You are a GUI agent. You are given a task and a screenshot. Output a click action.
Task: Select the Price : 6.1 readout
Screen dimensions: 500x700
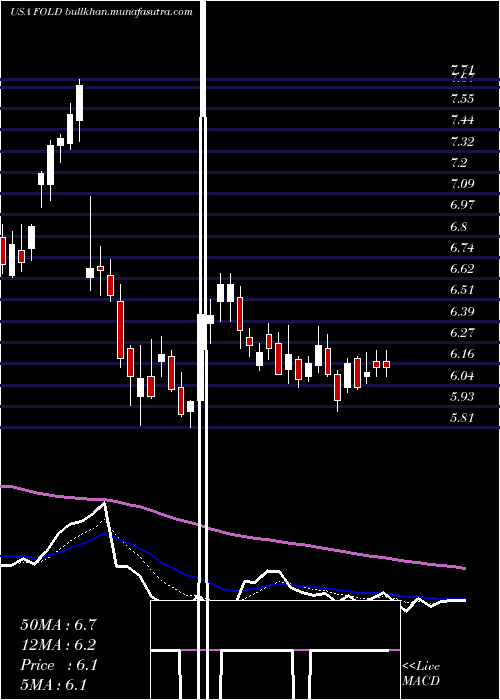pos(58,665)
